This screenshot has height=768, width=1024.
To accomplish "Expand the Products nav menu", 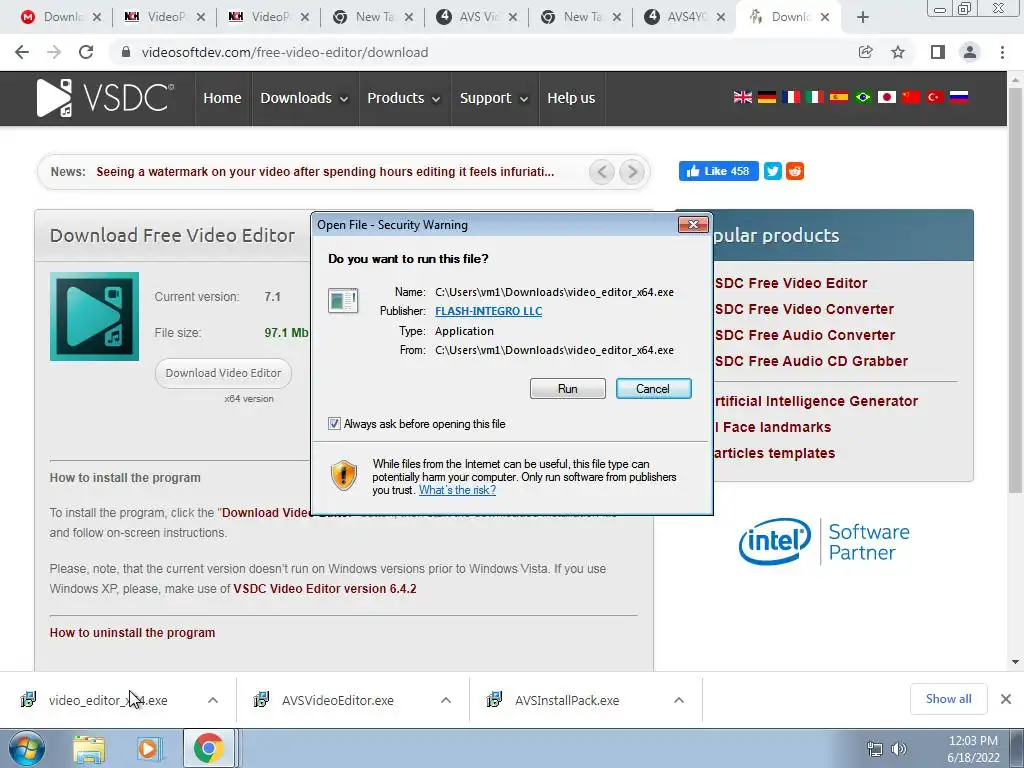I will (x=404, y=98).
